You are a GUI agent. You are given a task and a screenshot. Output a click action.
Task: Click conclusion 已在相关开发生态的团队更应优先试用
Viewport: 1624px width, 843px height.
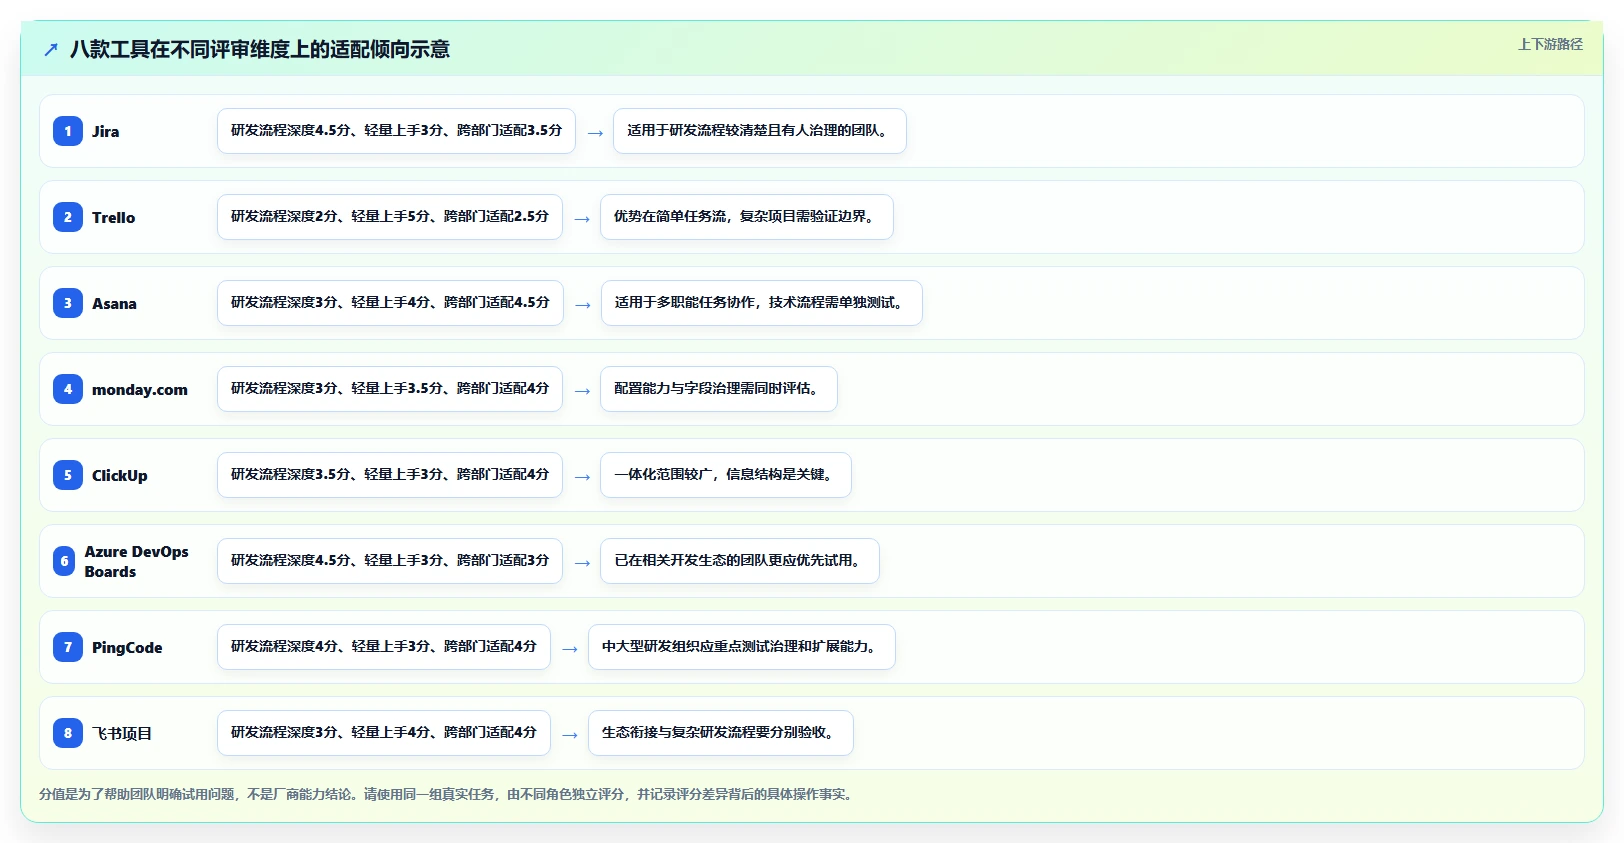(740, 561)
